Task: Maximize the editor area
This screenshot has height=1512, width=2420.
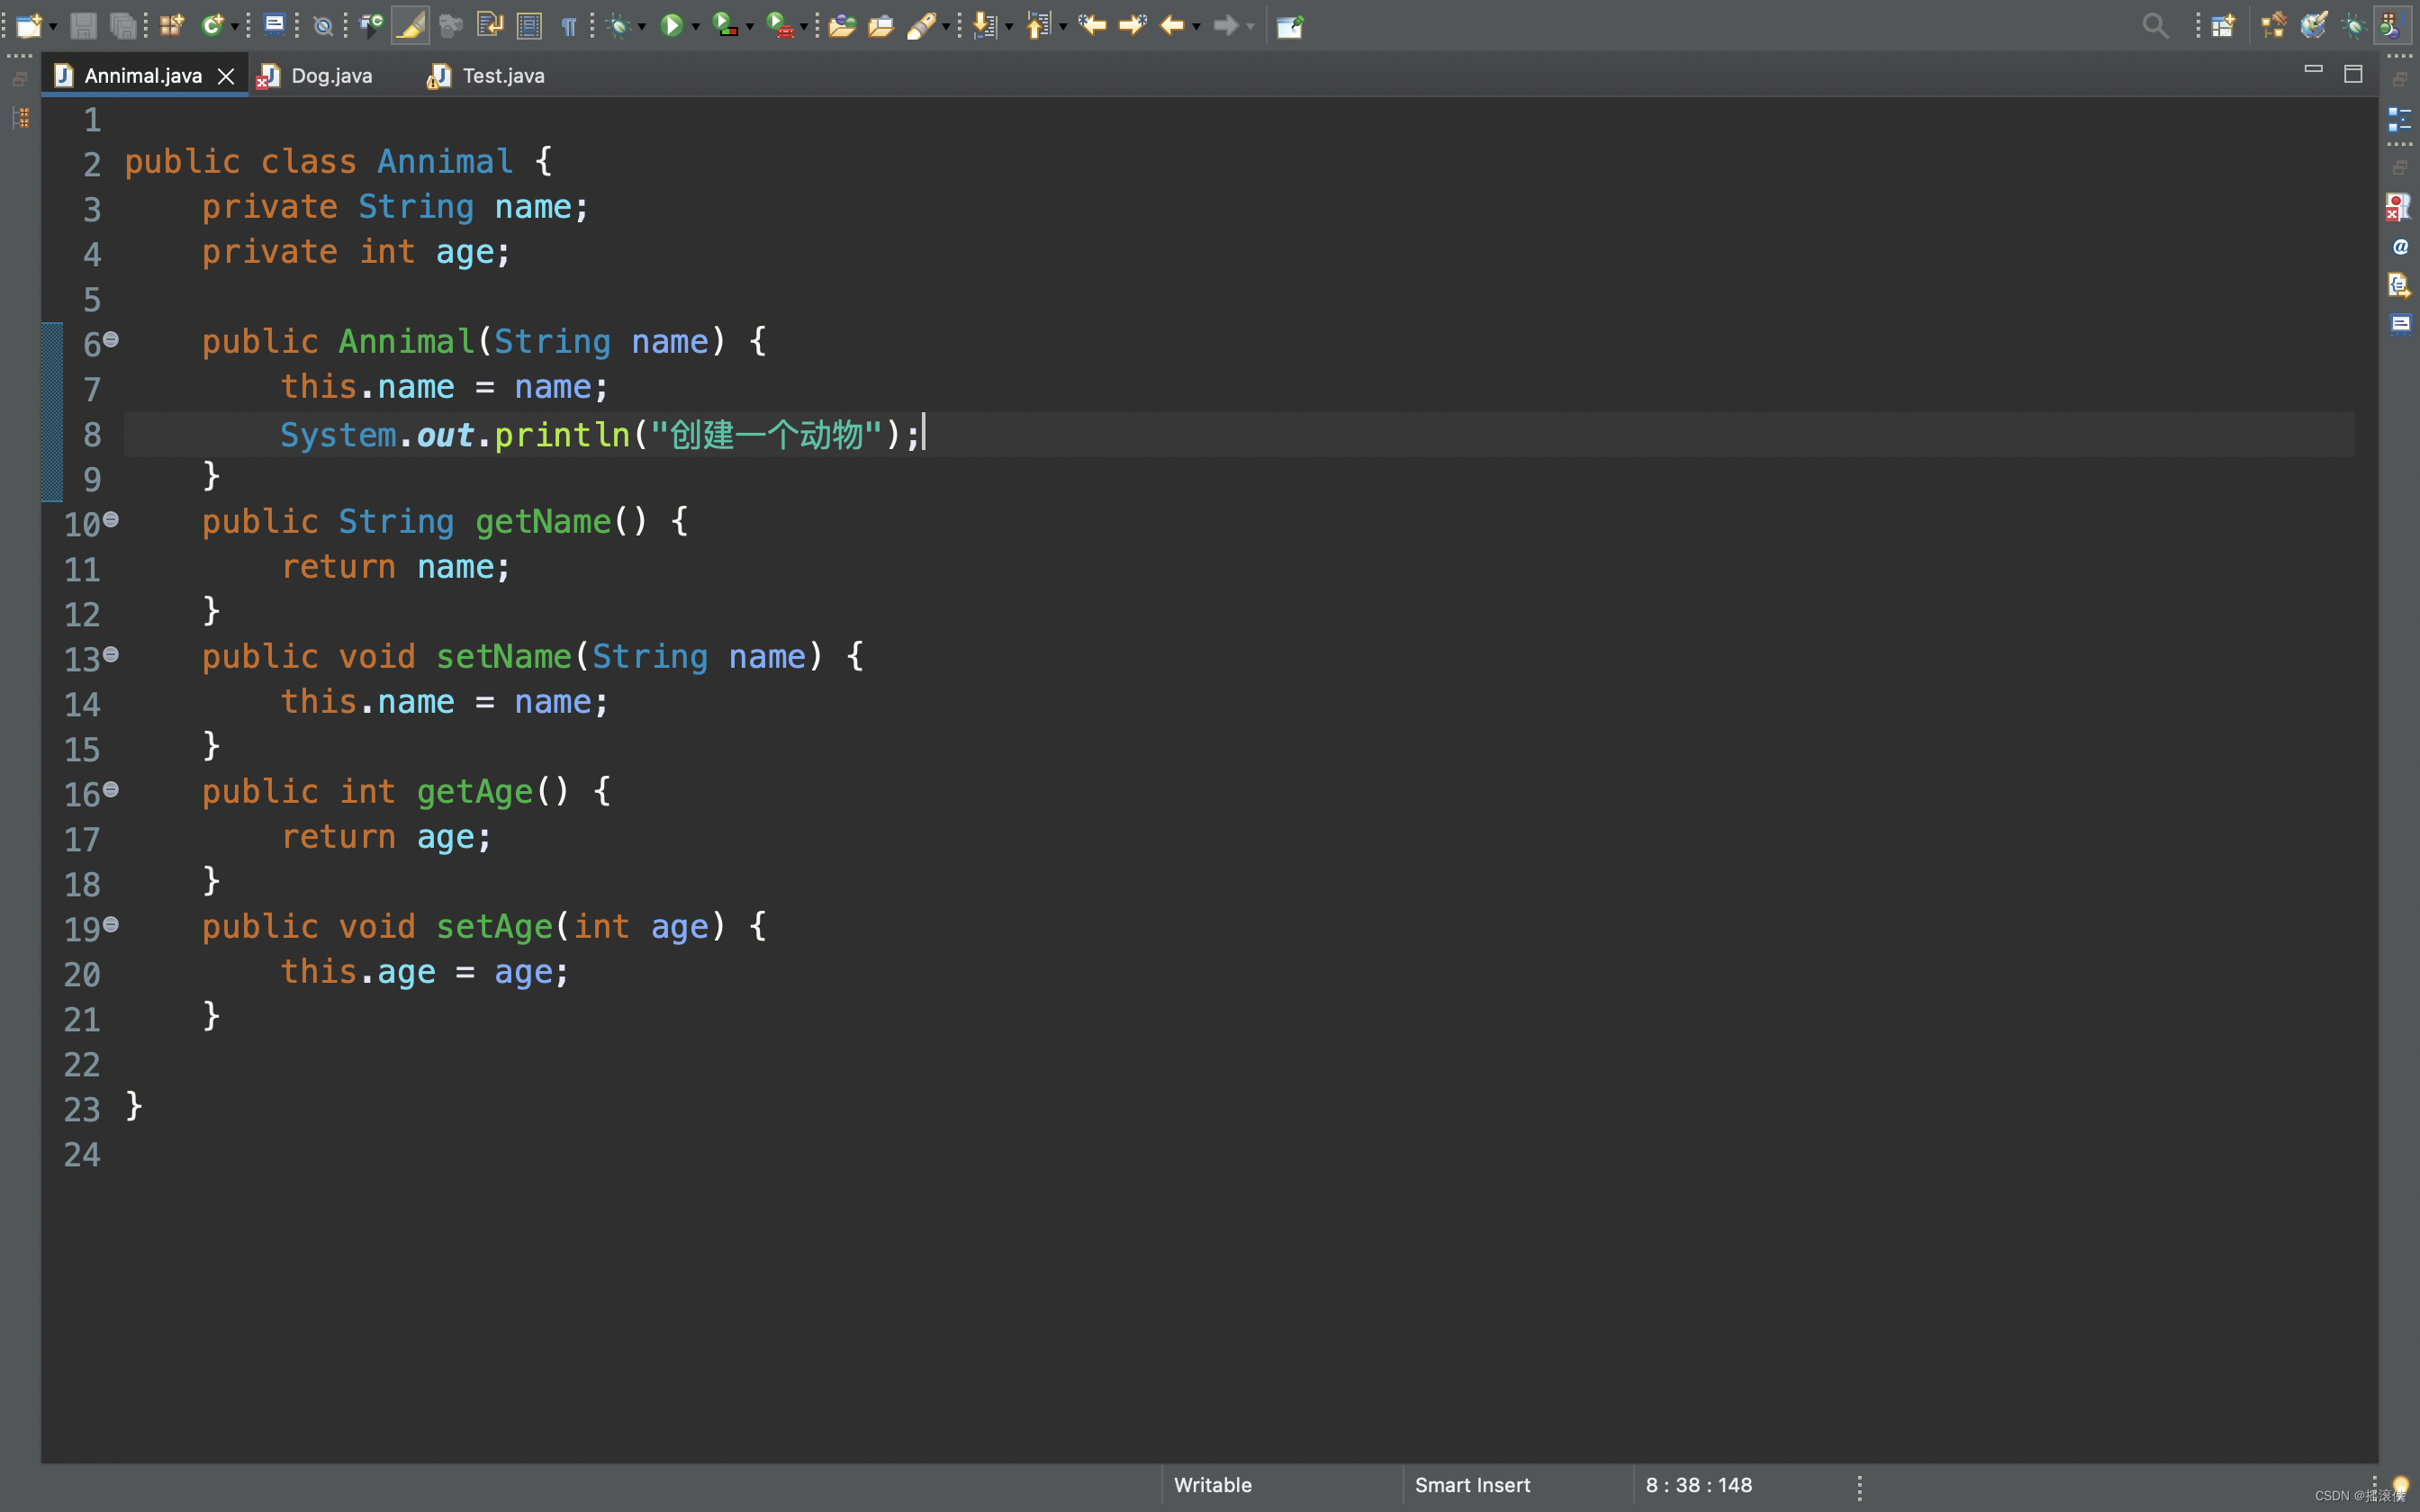Action: [2353, 74]
